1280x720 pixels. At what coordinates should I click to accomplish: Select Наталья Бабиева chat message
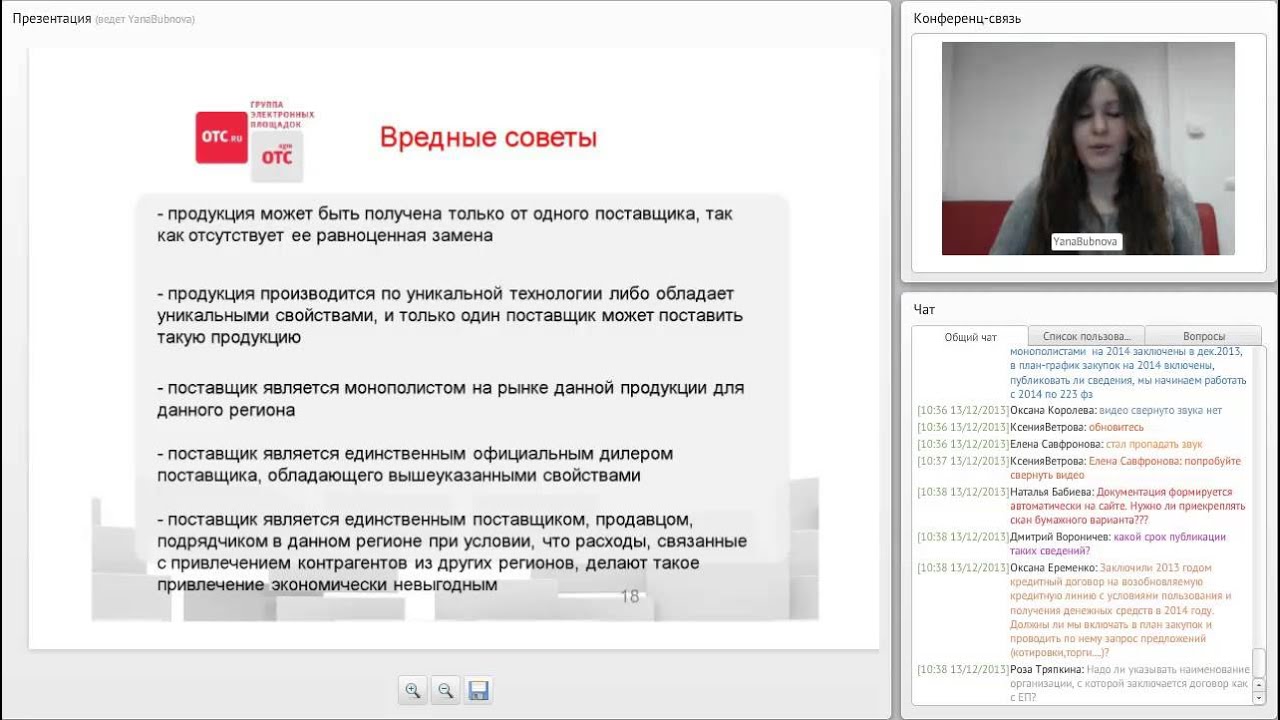click(1081, 506)
